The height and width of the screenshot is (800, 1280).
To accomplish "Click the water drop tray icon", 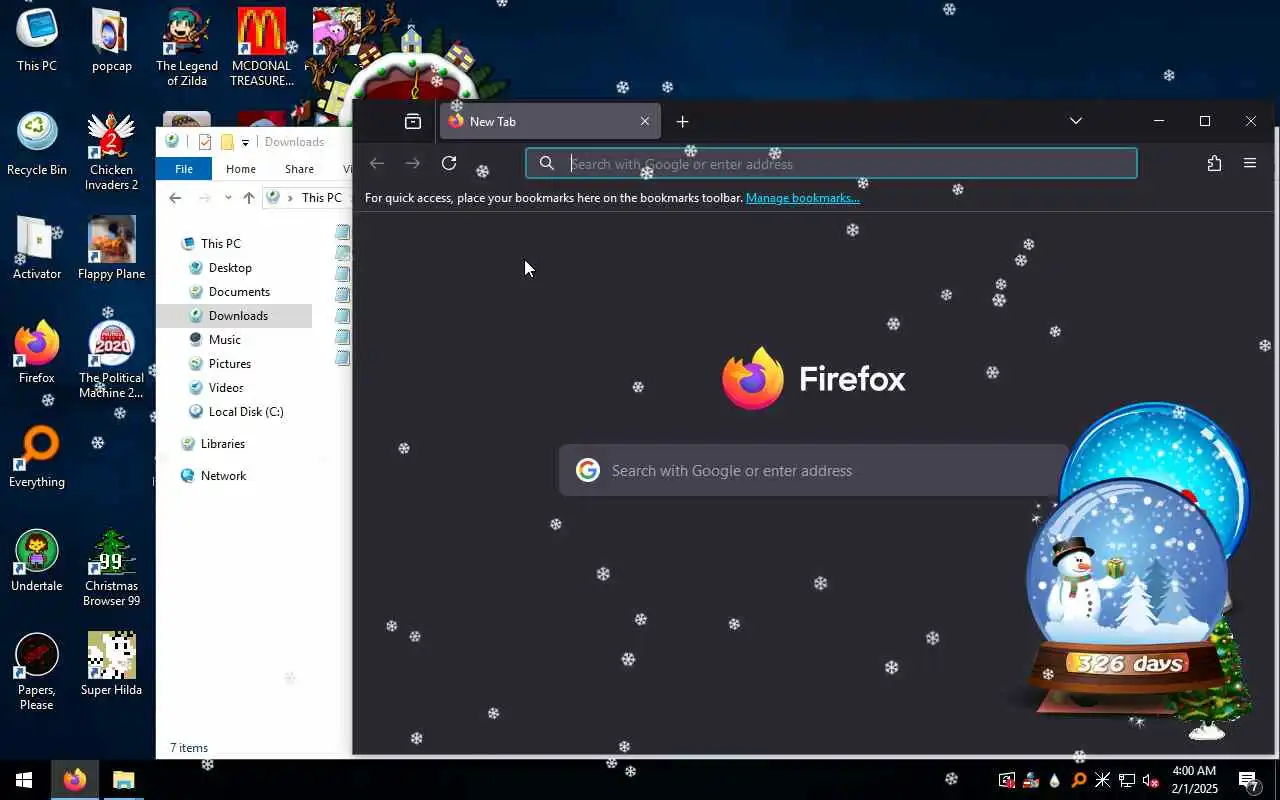I will pyautogui.click(x=1055, y=780).
